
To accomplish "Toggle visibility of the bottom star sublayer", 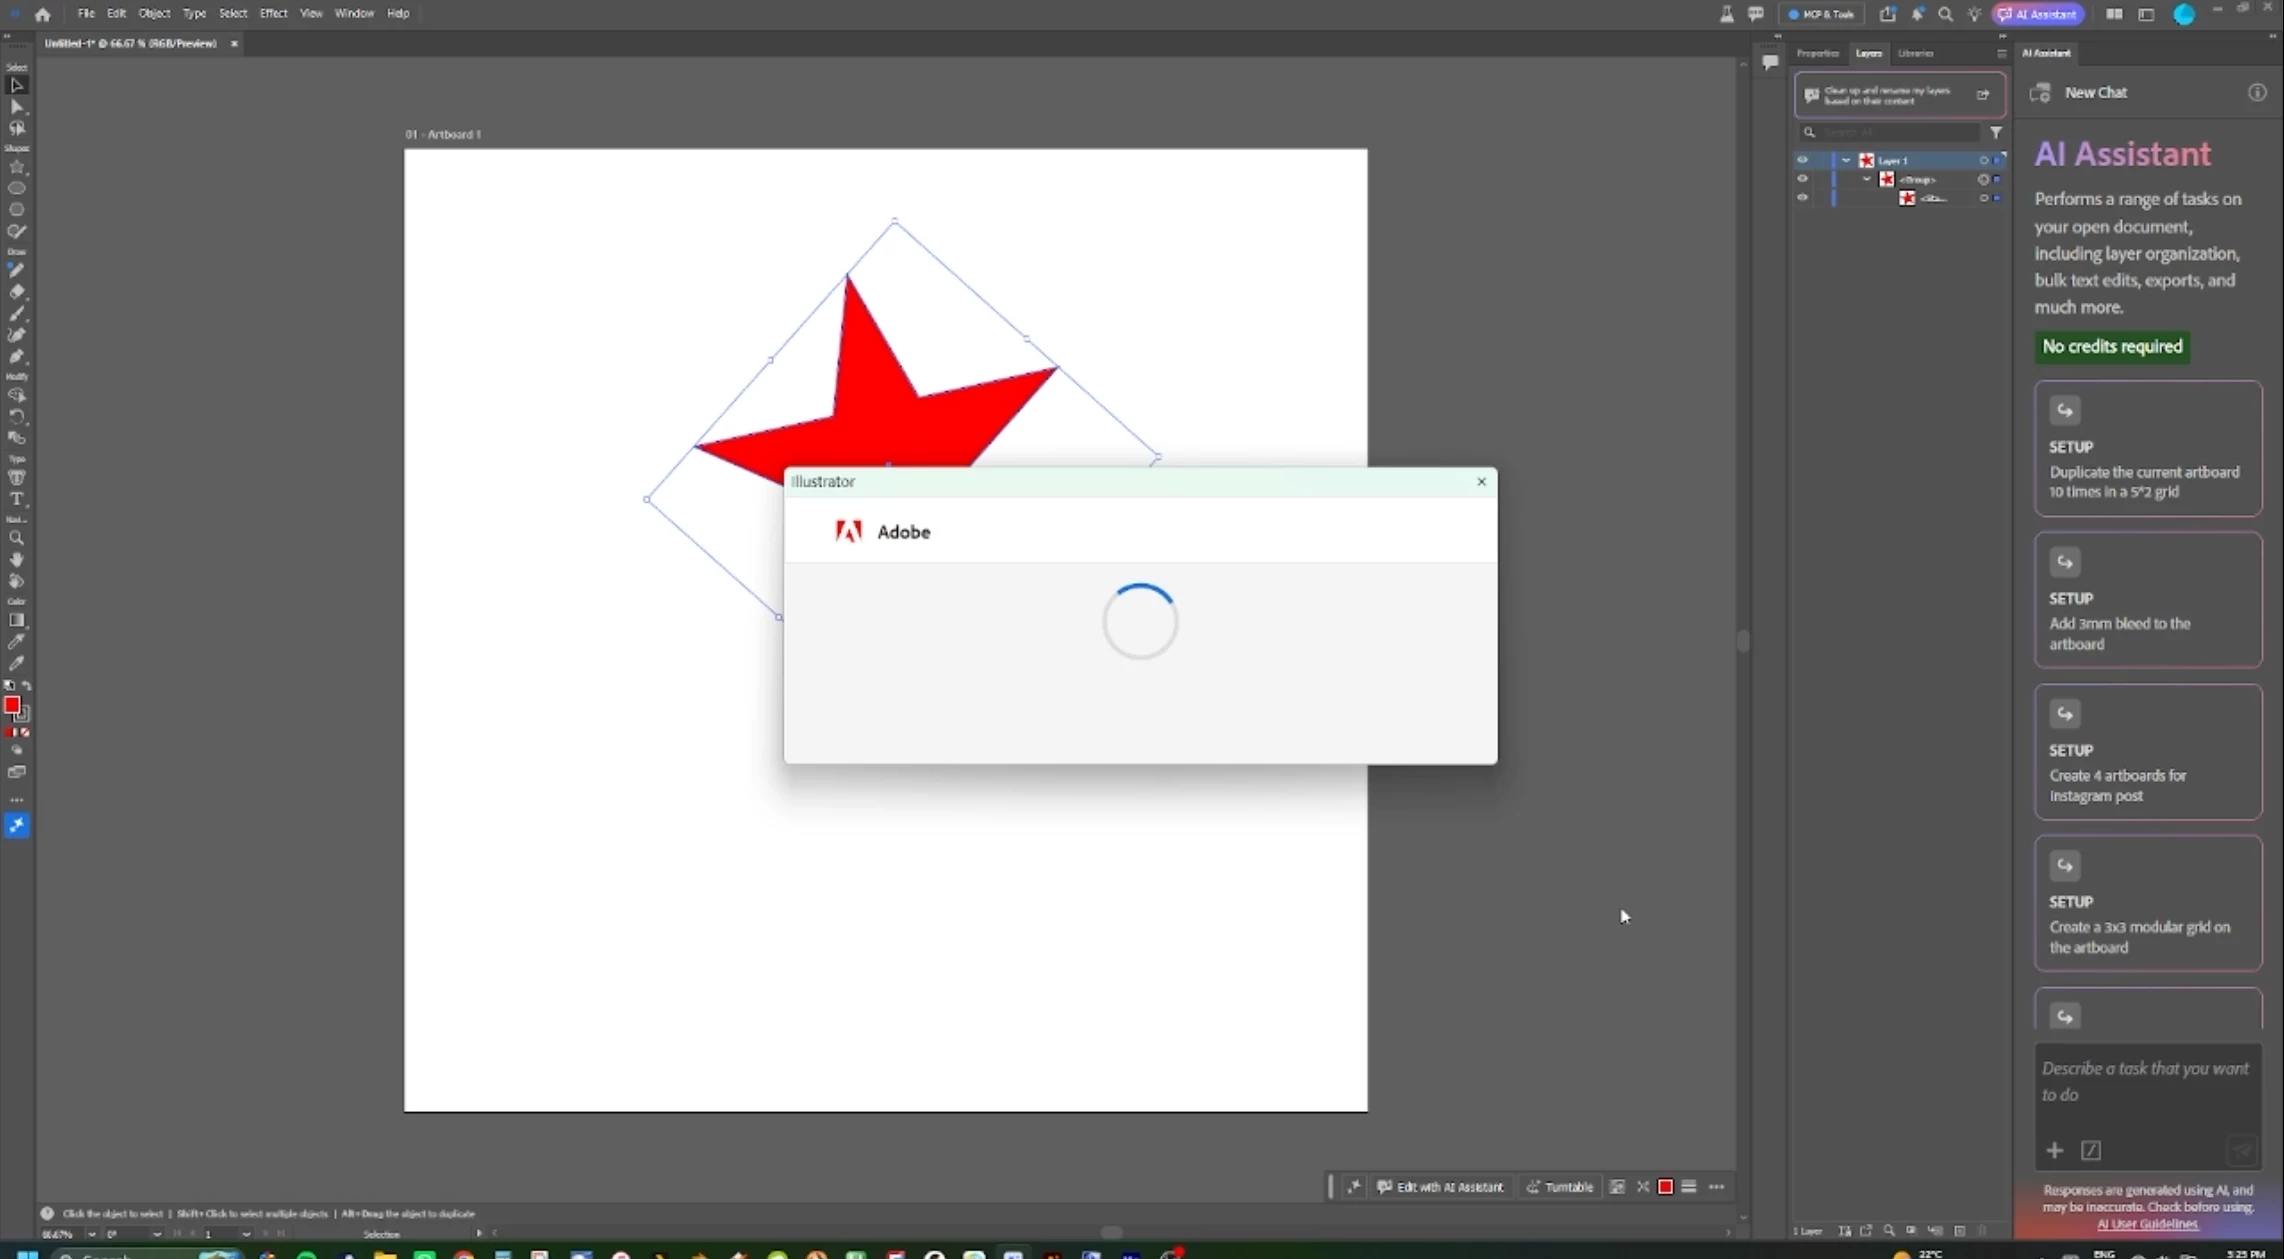I will pos(1802,198).
